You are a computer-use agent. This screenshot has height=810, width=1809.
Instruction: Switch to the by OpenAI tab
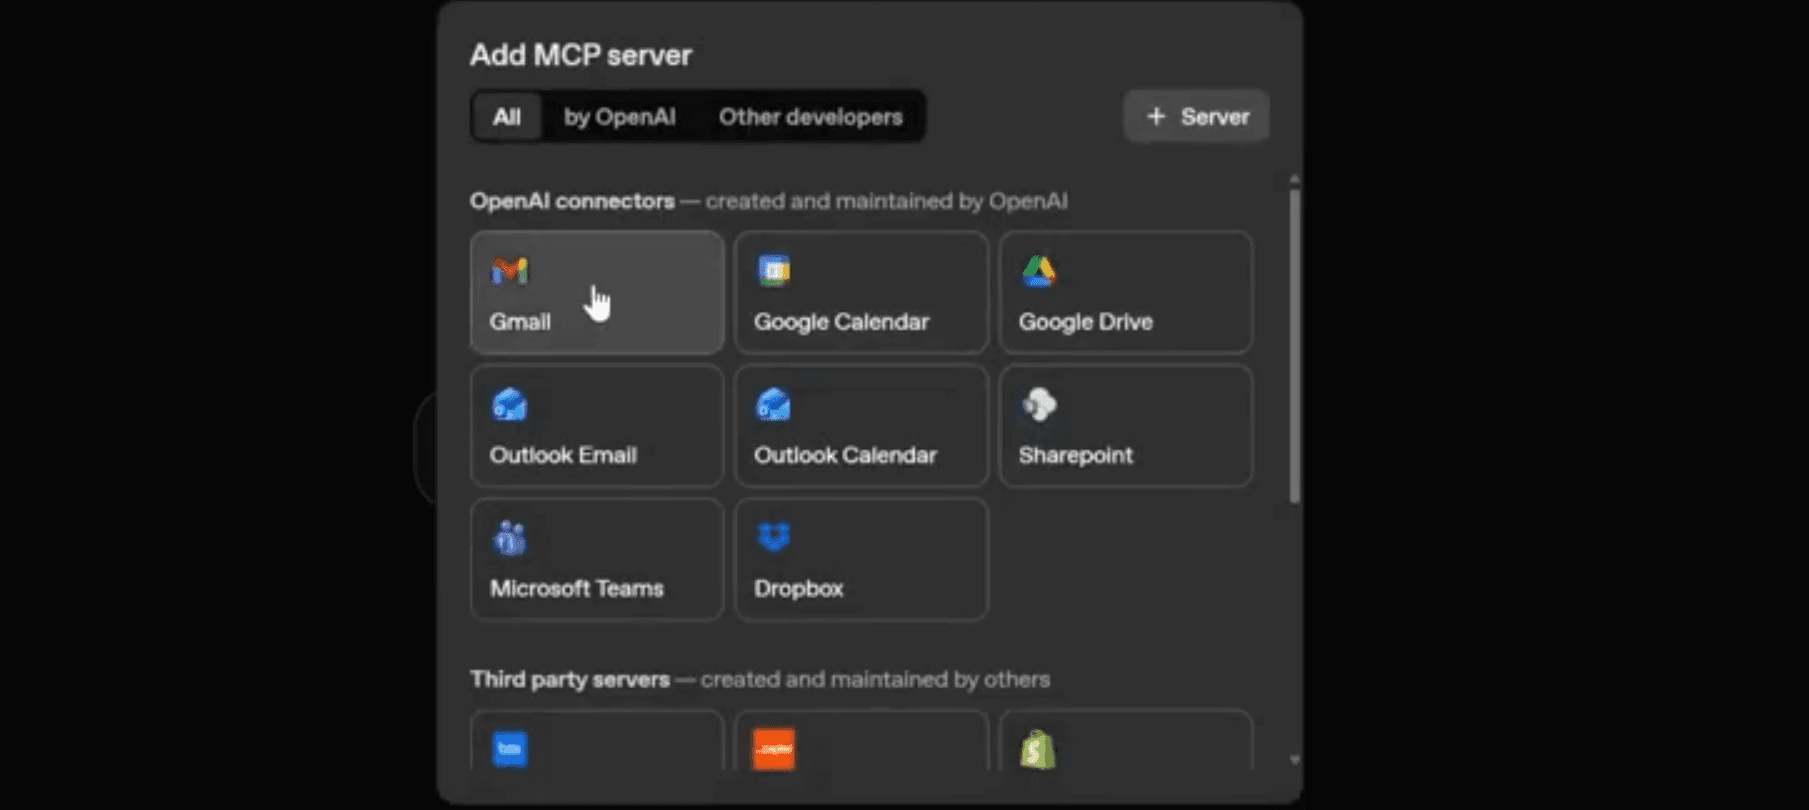click(620, 117)
